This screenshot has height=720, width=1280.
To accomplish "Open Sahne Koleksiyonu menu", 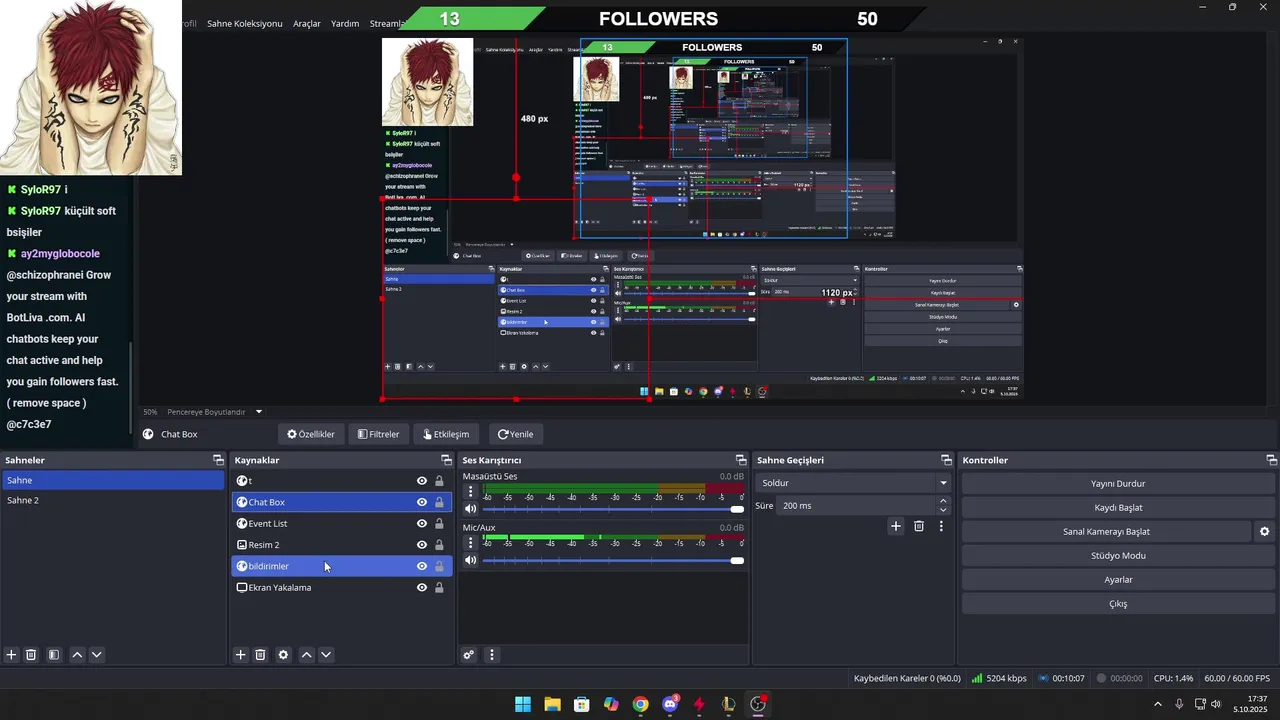I will coord(245,23).
